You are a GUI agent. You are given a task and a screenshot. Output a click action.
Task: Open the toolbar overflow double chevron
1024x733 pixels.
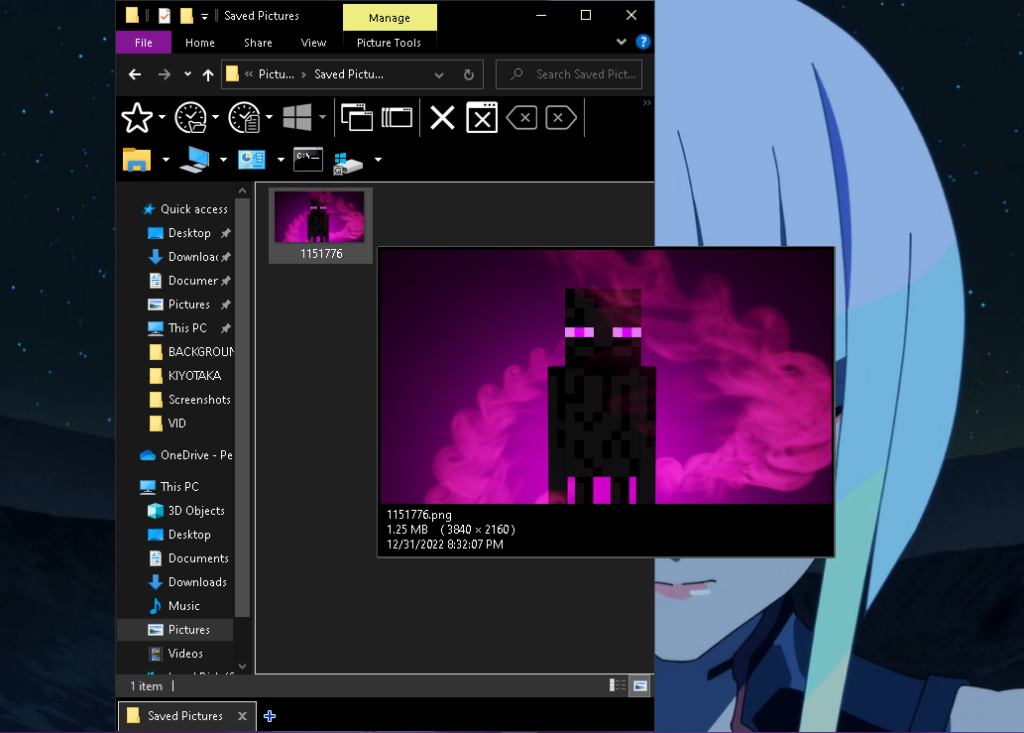tap(647, 103)
